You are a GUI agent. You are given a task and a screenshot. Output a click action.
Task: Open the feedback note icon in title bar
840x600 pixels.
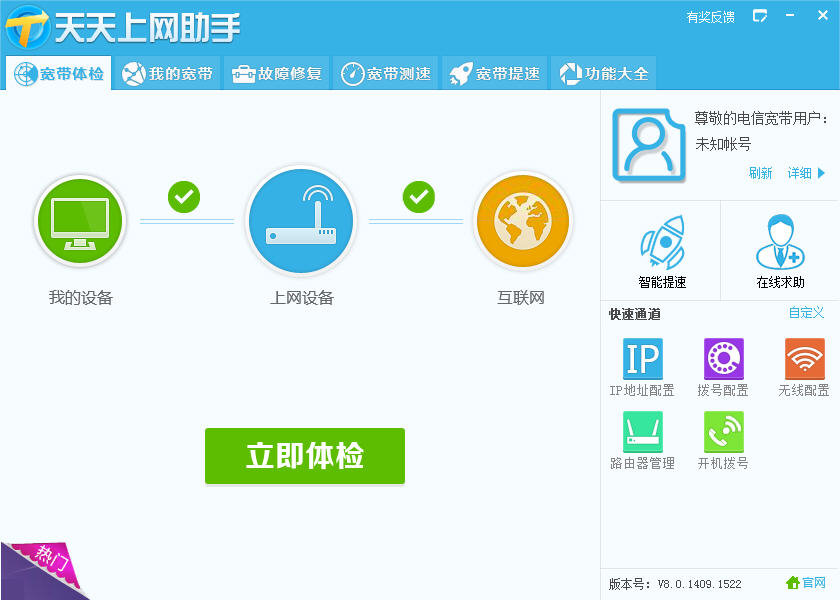pyautogui.click(x=762, y=17)
